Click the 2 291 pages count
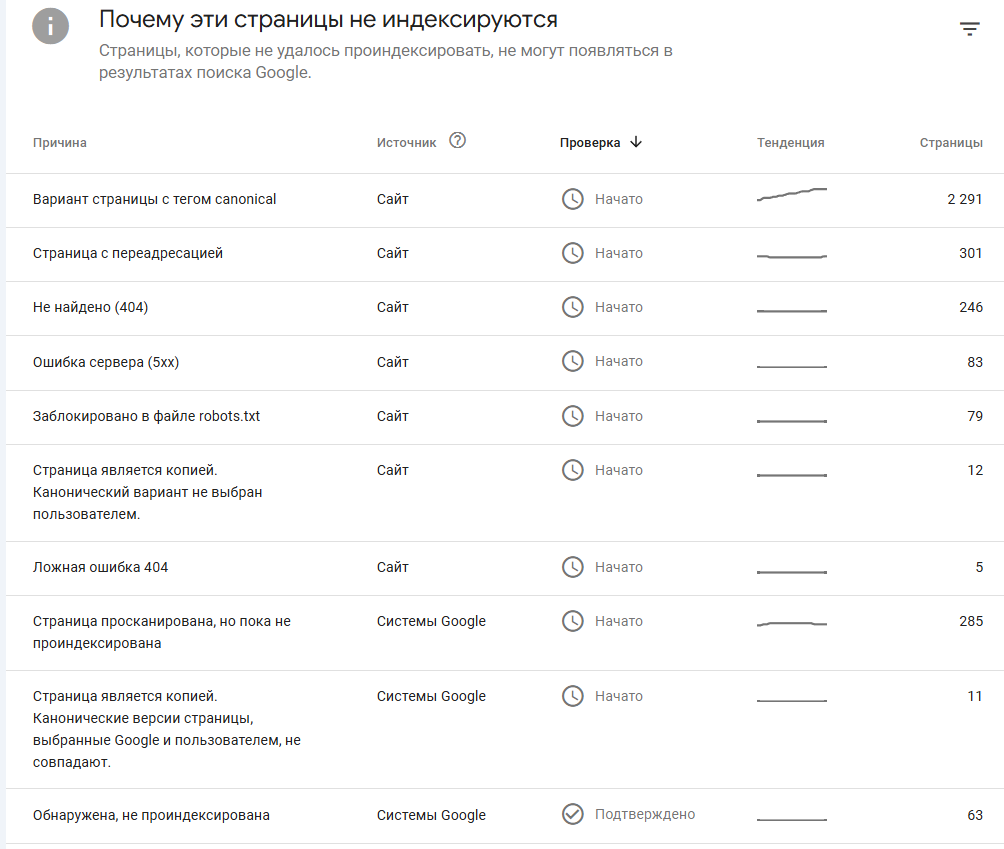The height and width of the screenshot is (849, 1004). [965, 199]
